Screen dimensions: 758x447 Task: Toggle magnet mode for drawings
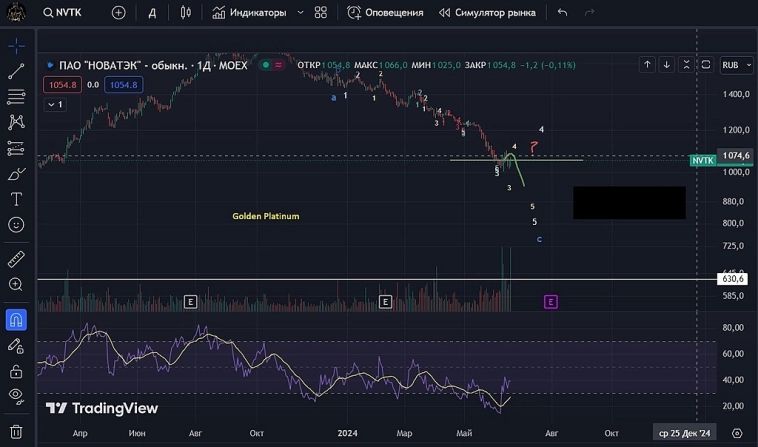pyautogui.click(x=16, y=319)
